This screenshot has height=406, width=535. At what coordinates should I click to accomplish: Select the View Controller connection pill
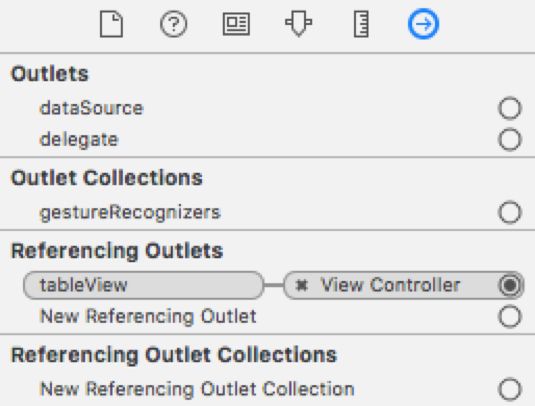coord(404,285)
